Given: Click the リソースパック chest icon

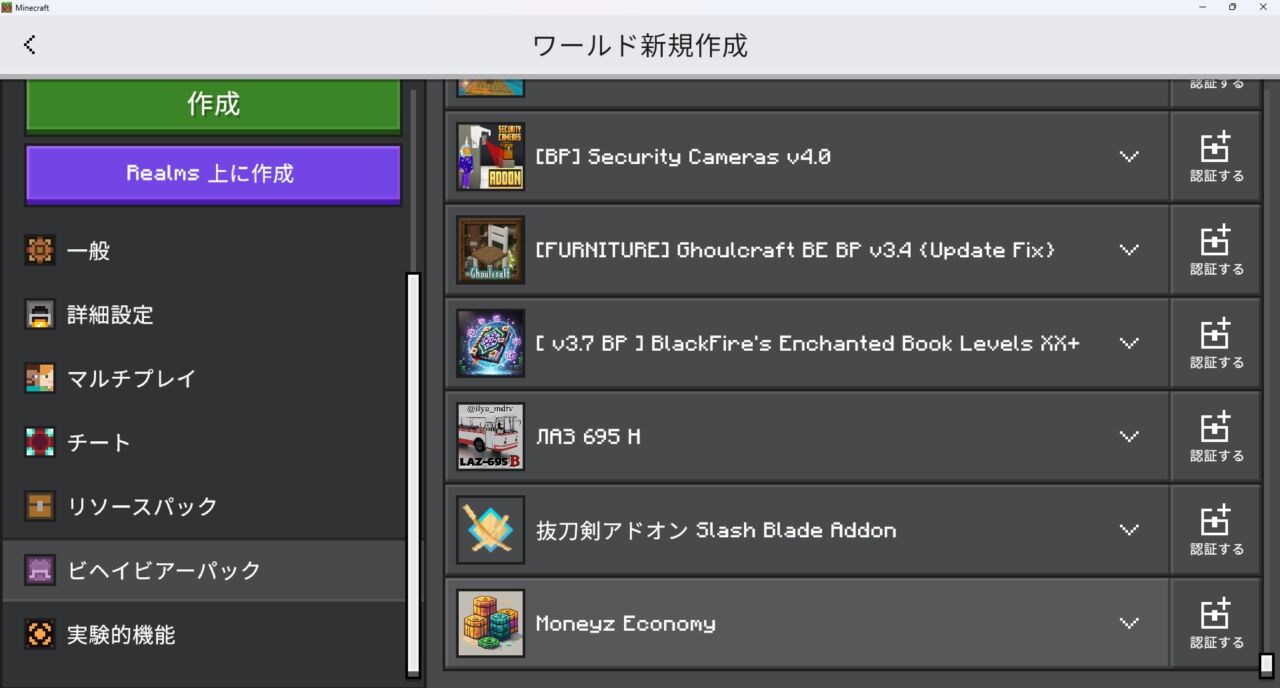Looking at the screenshot, I should (x=40, y=507).
